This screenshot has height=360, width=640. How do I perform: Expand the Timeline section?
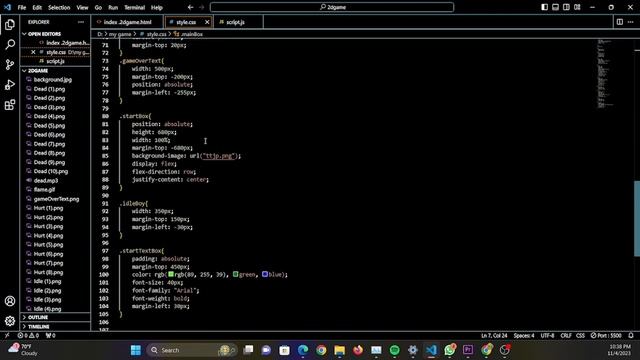(x=38, y=327)
